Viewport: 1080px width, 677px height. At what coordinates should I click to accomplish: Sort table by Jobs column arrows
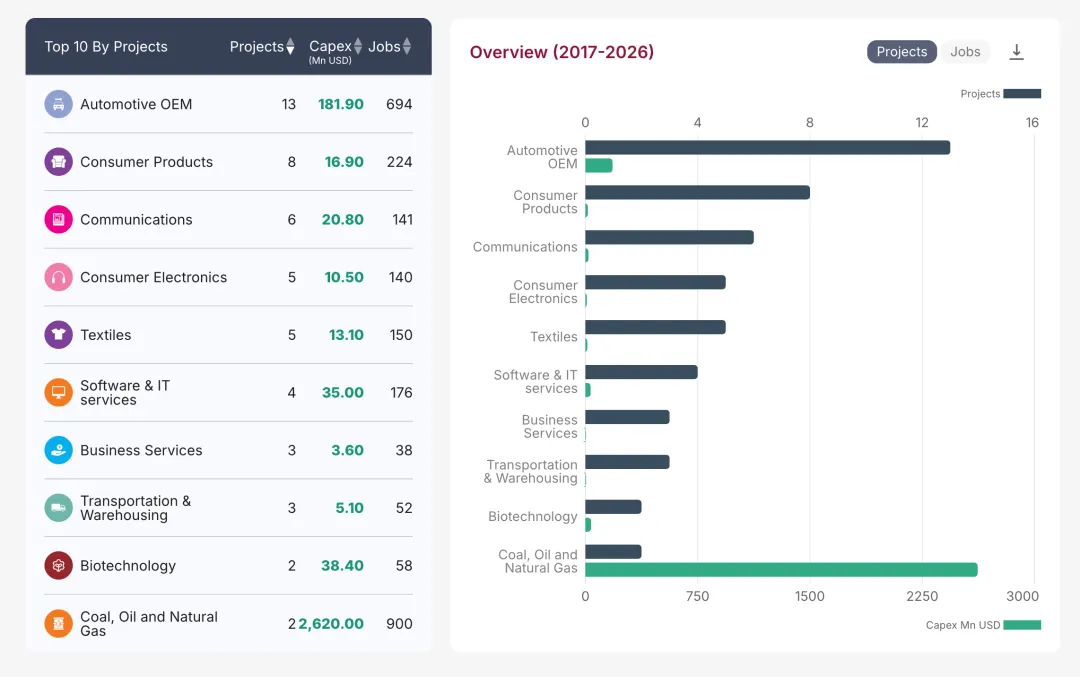407,47
